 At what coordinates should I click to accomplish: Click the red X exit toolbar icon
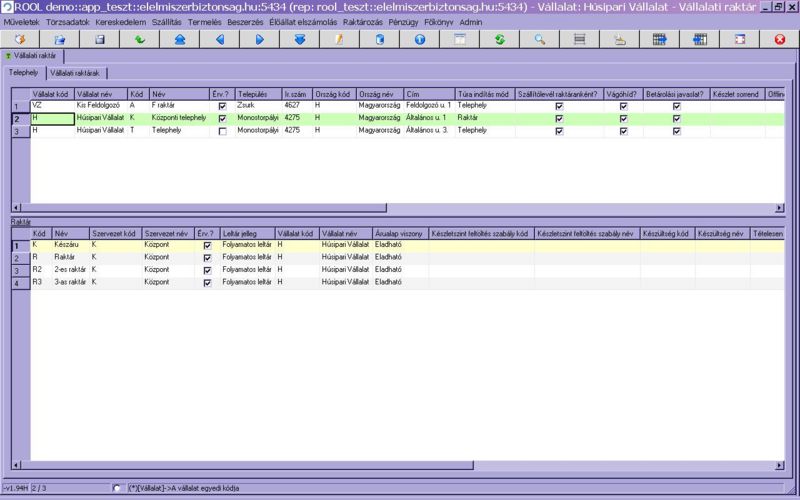780,40
